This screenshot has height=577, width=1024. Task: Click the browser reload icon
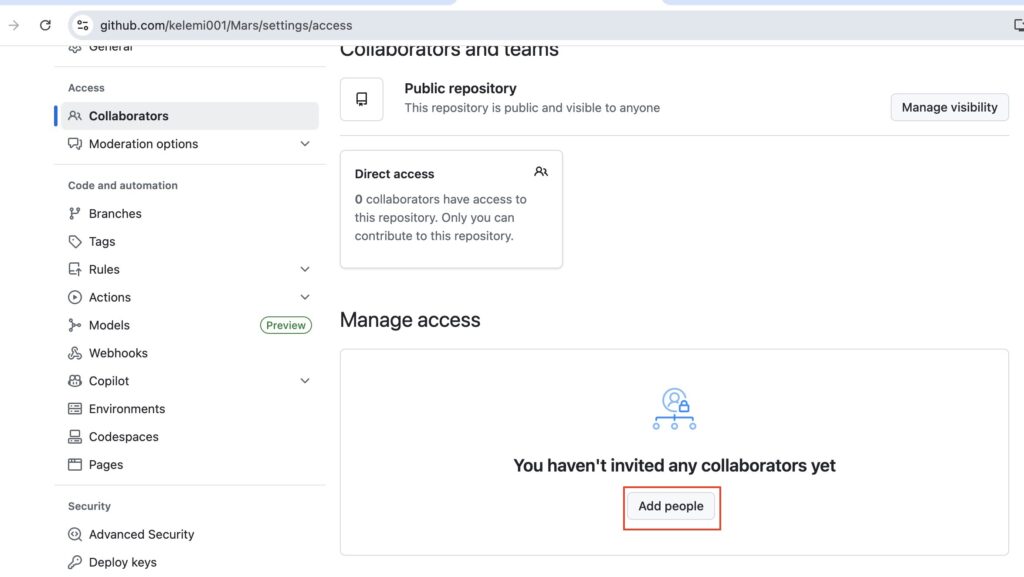pyautogui.click(x=45, y=25)
